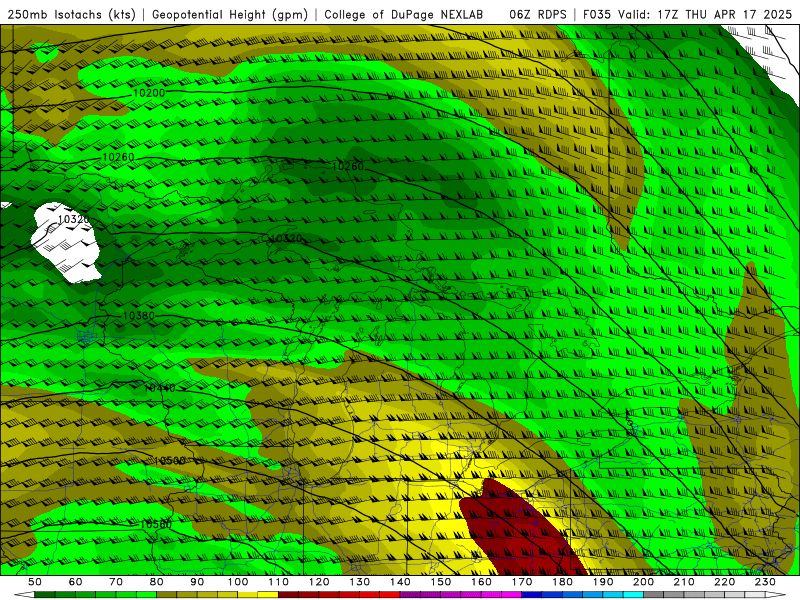
Task: Click the 130 value on the color scale
Action: click(360, 582)
